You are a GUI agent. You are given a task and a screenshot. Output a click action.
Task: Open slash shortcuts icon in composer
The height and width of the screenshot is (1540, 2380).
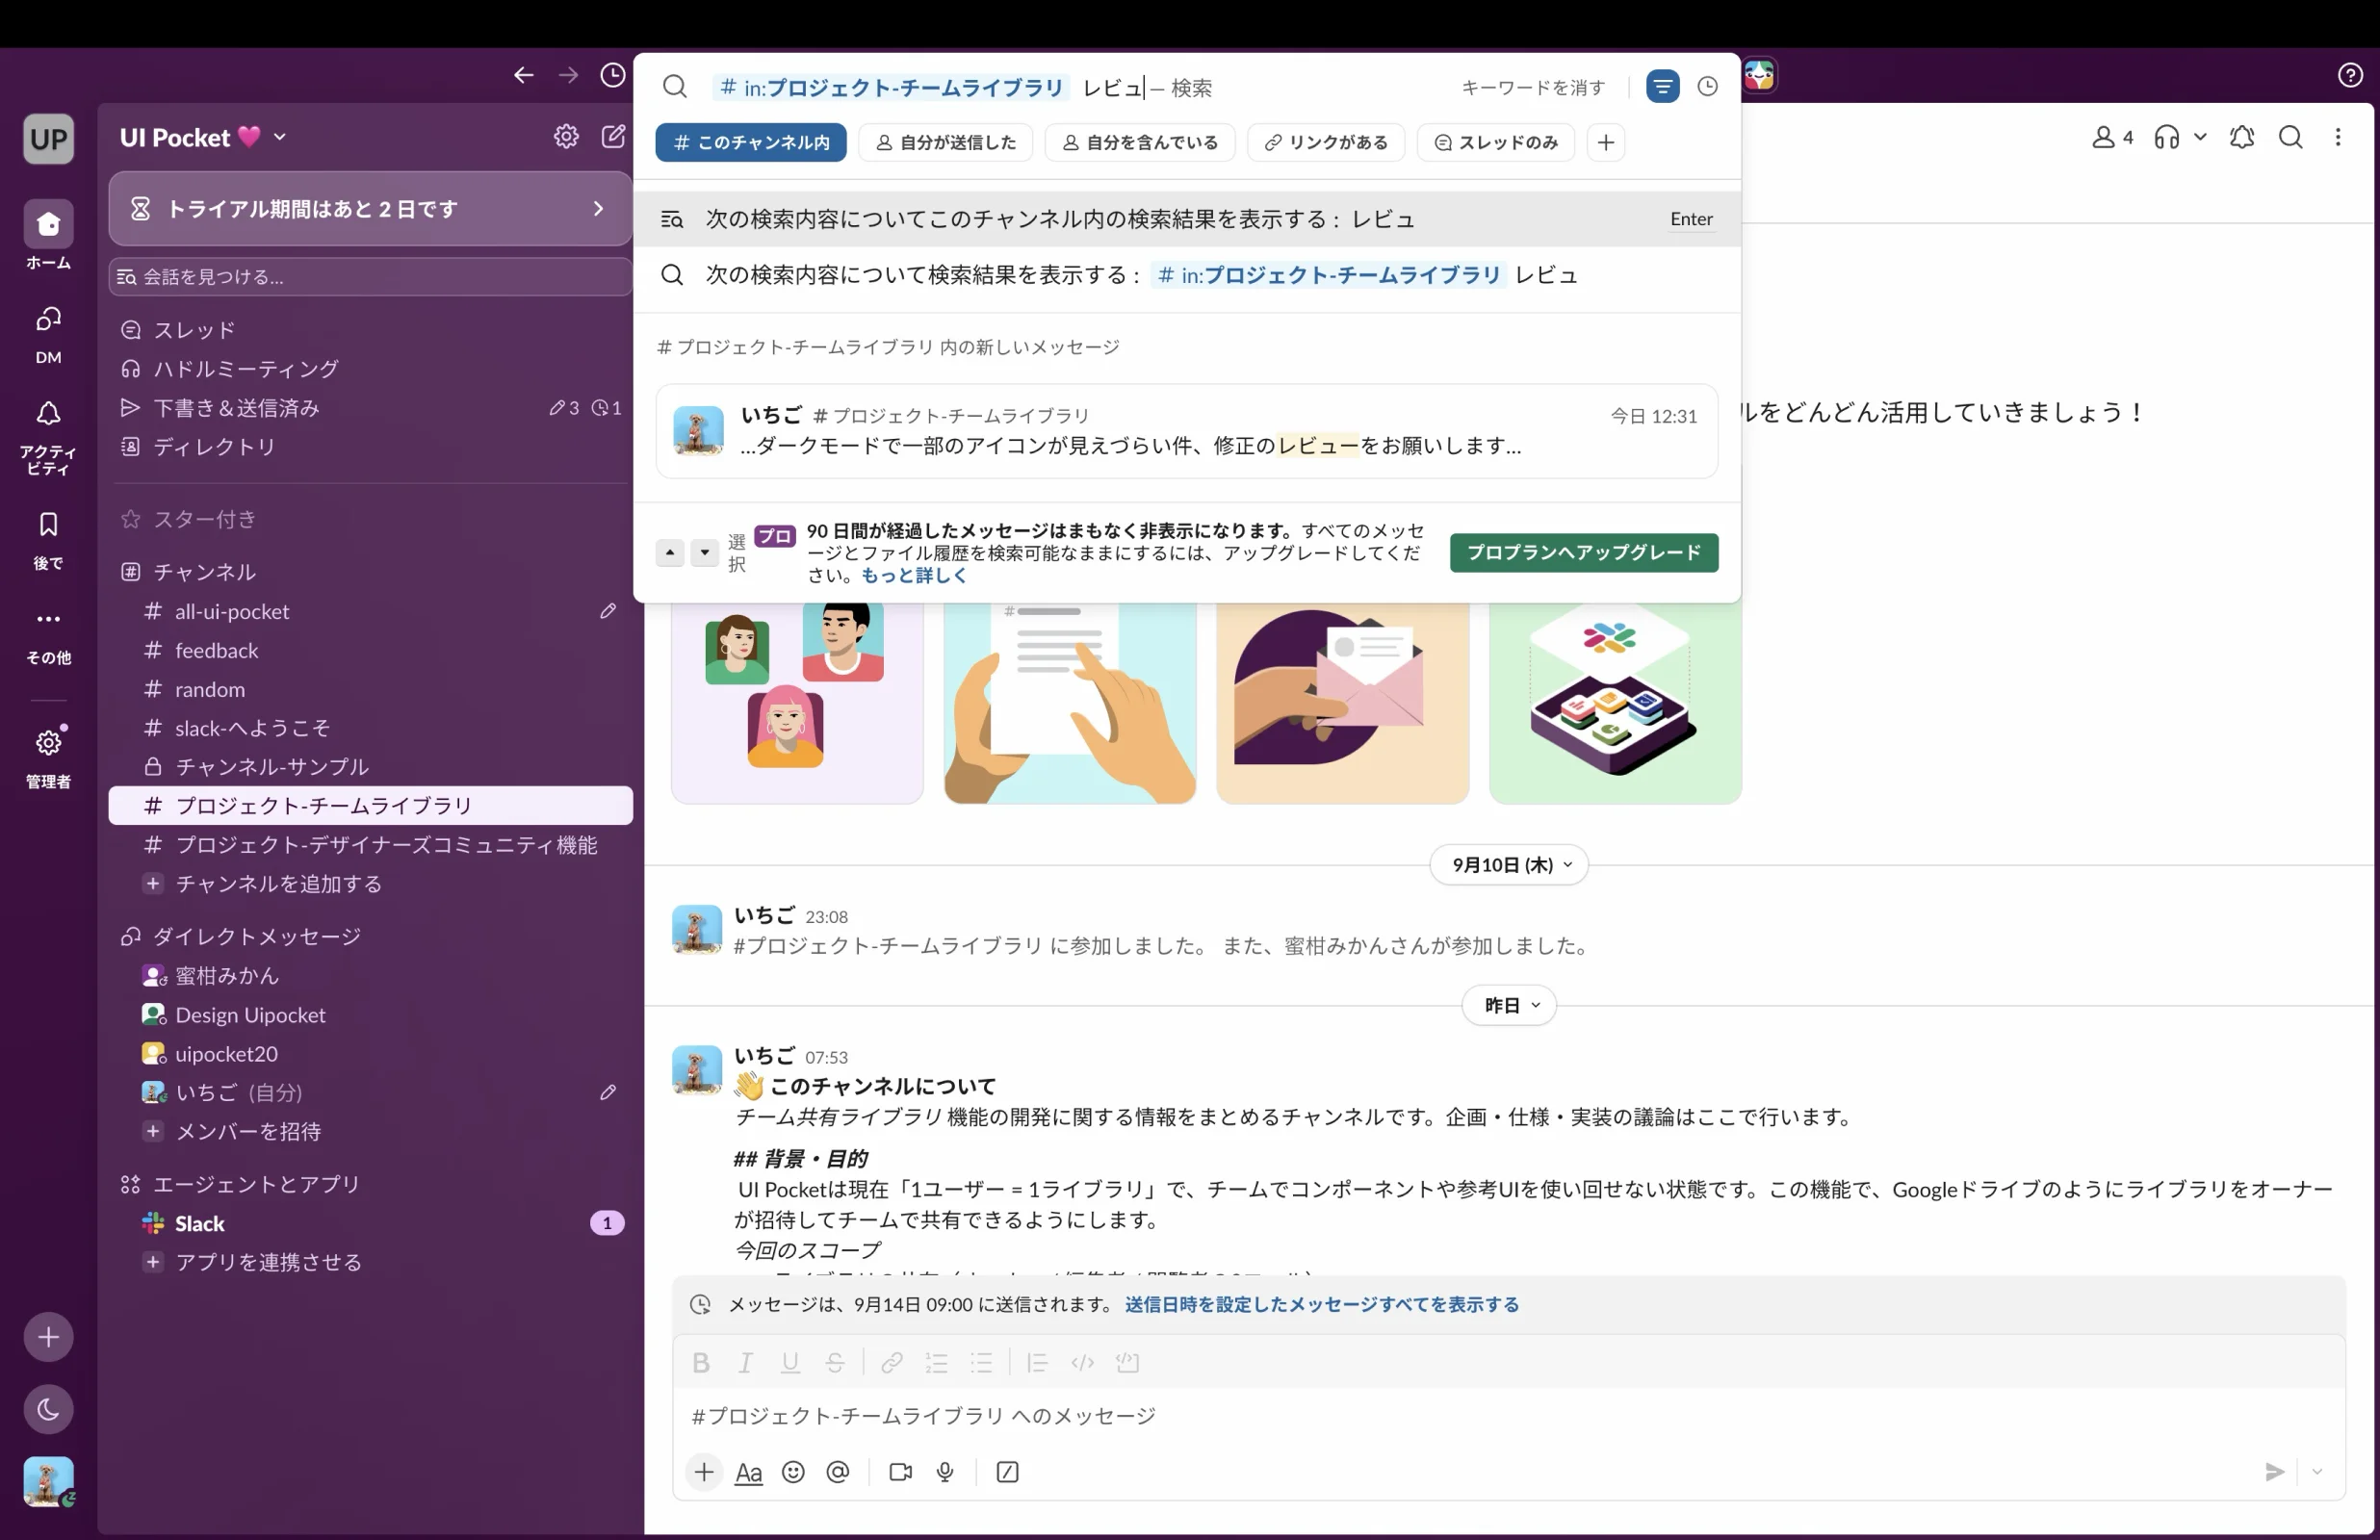click(x=1007, y=1472)
